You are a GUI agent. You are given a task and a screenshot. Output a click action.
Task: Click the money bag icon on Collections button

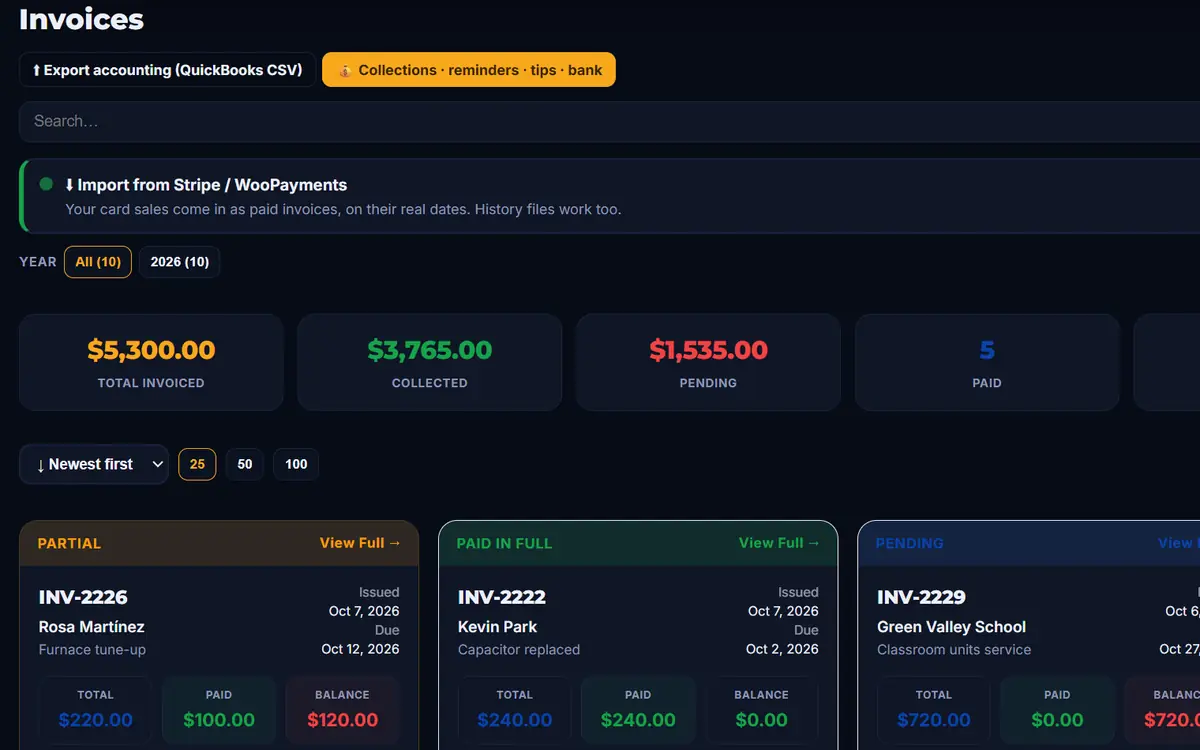click(x=345, y=70)
